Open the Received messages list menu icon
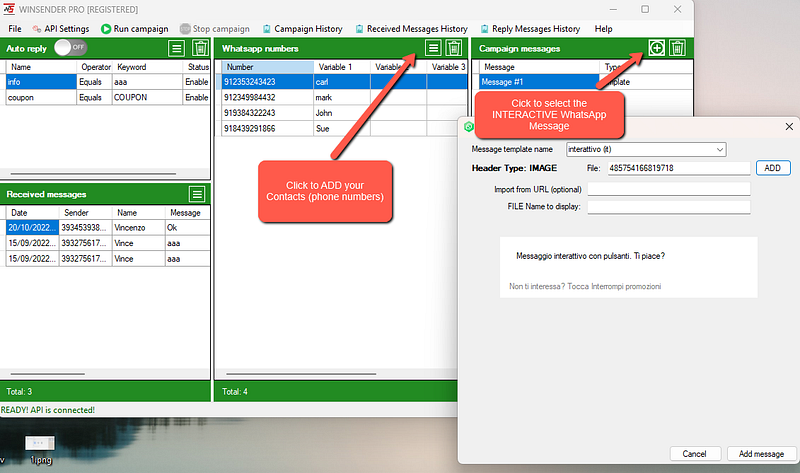The image size is (800, 473). 197,194
